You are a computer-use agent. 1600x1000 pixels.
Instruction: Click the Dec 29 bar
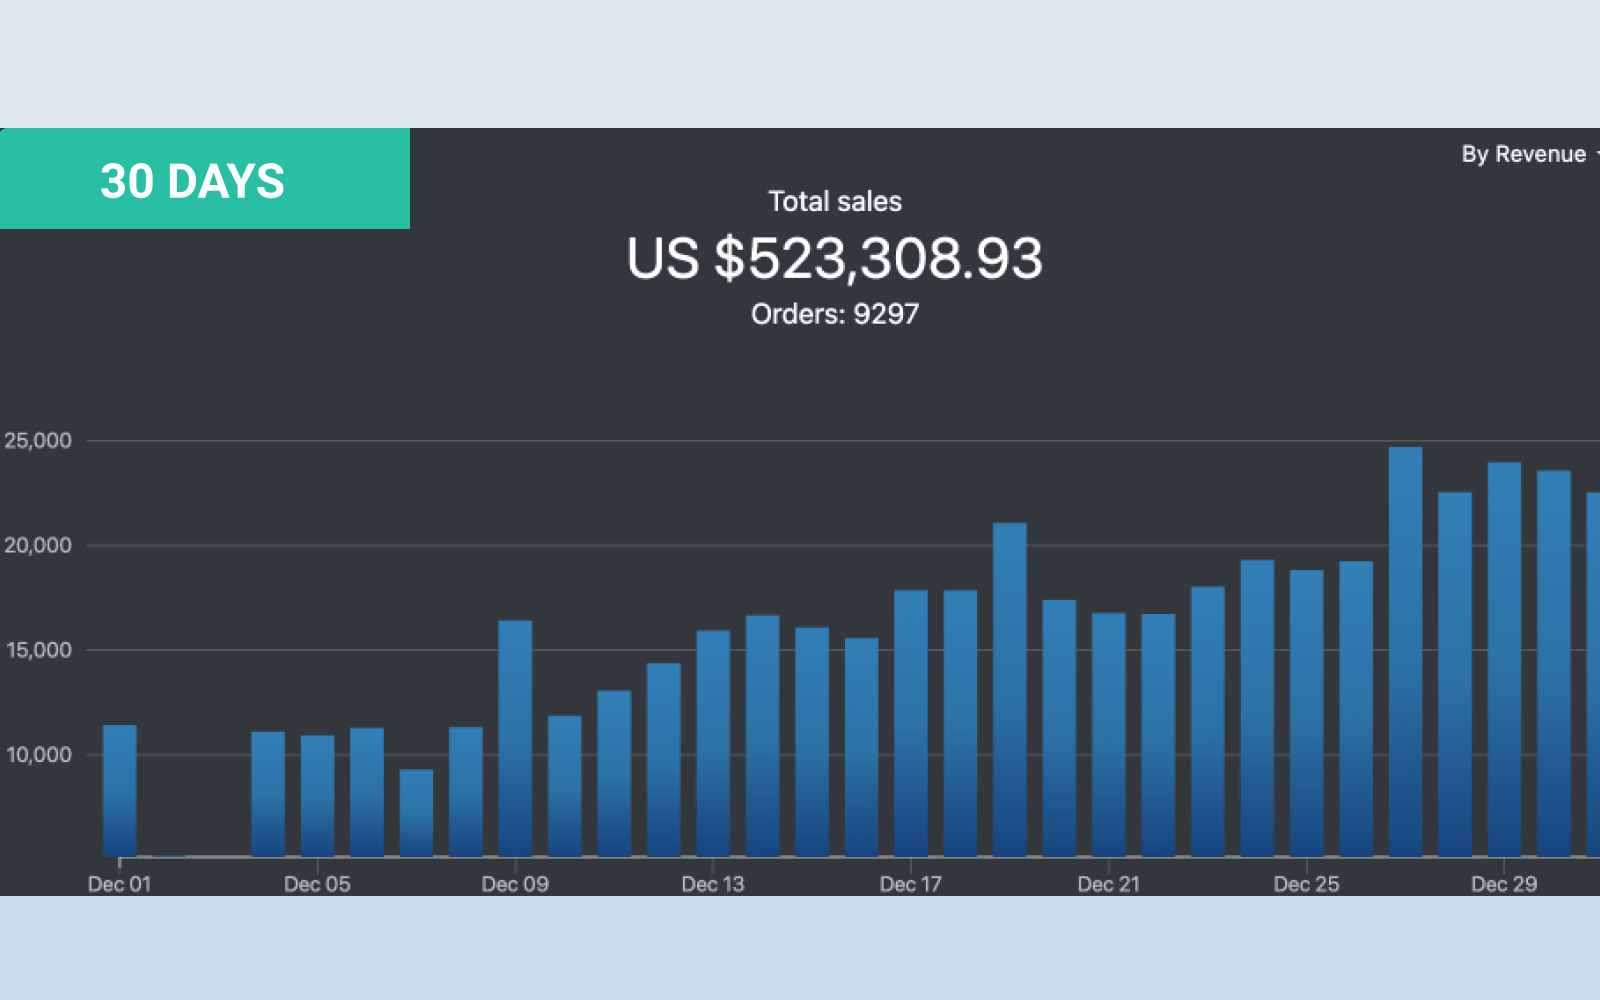pyautogui.click(x=1504, y=660)
